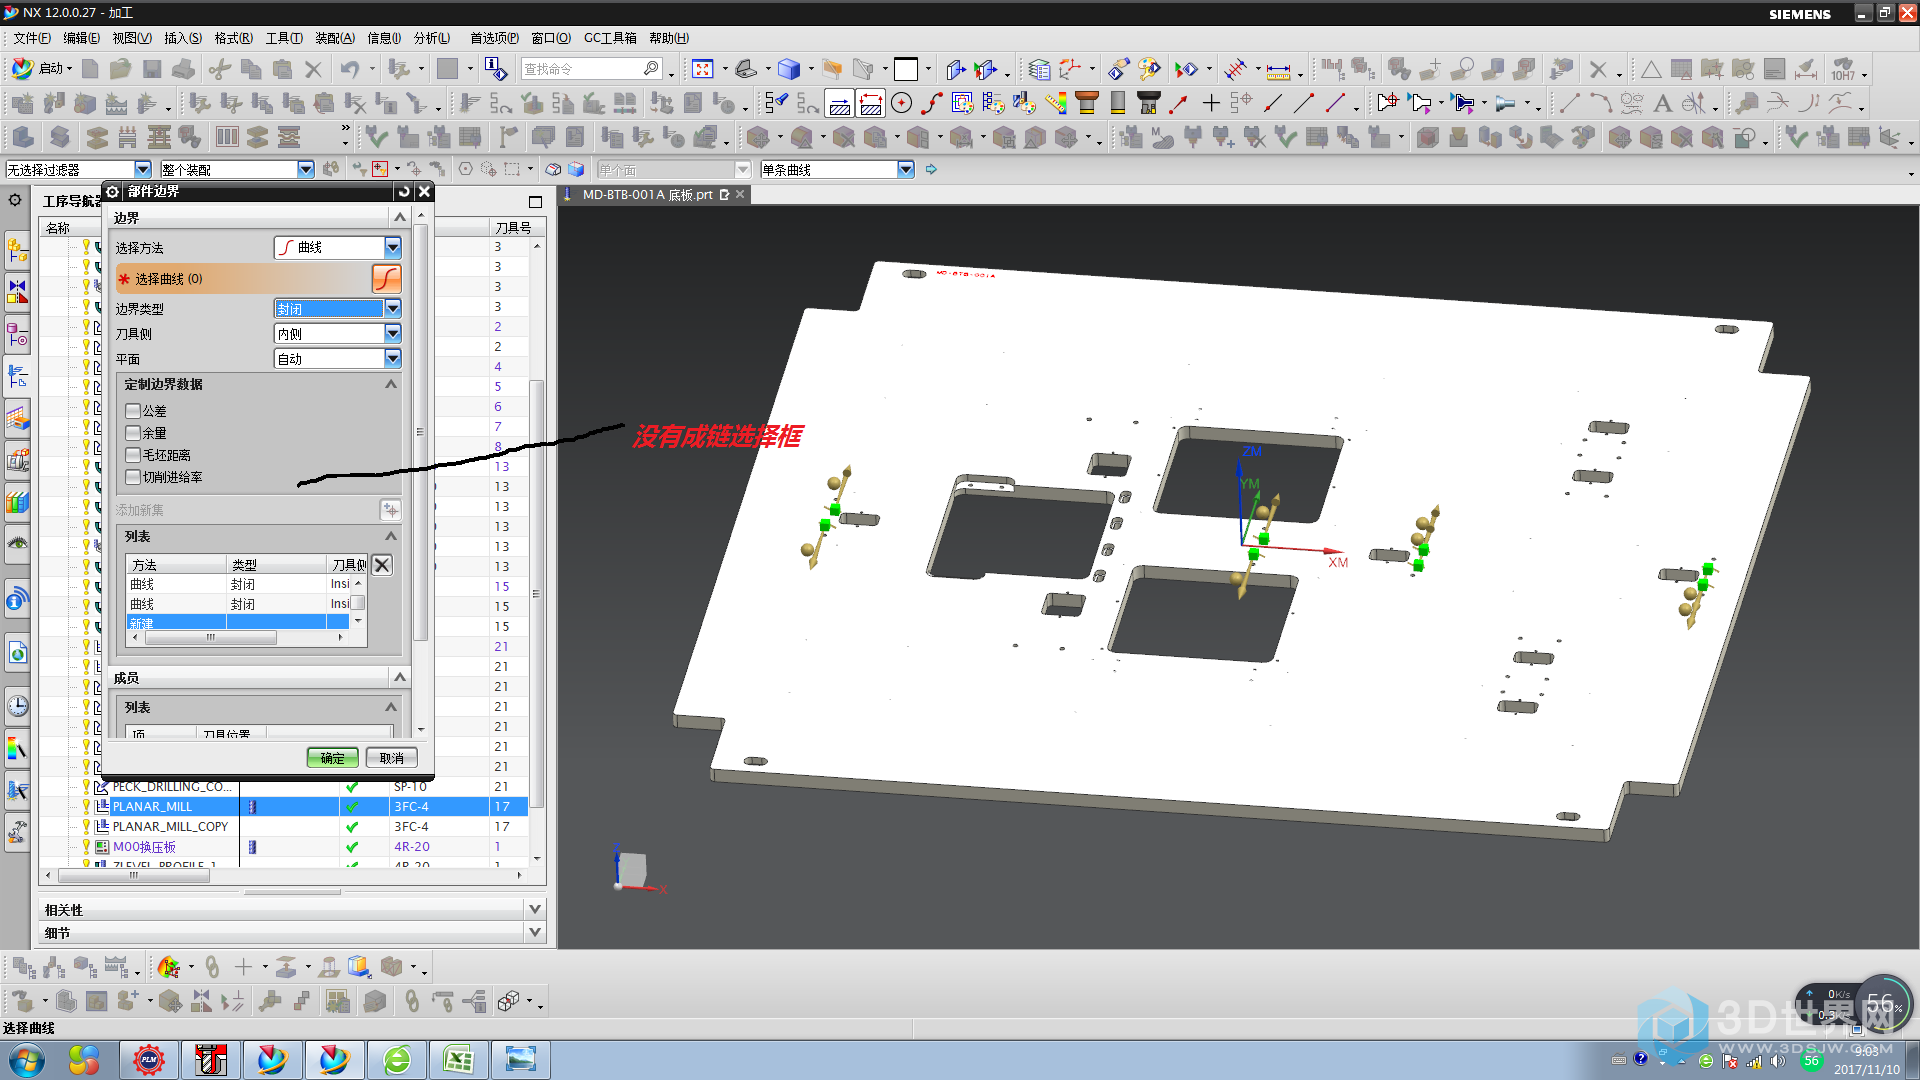Click the delete X button next to the boundary list

[x=382, y=565]
